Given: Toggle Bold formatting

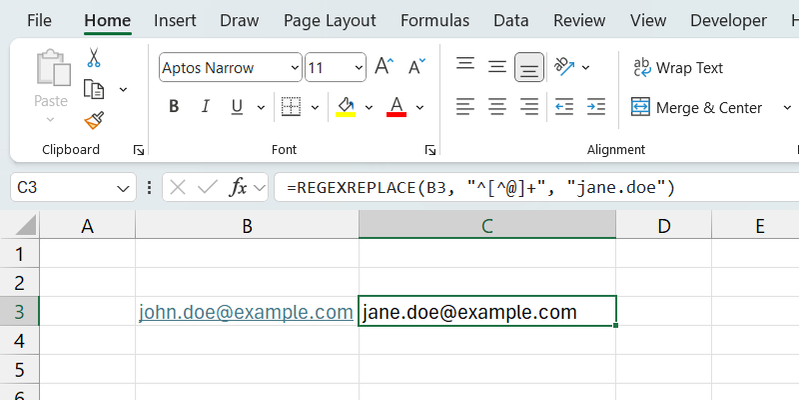Looking at the screenshot, I should point(173,107).
